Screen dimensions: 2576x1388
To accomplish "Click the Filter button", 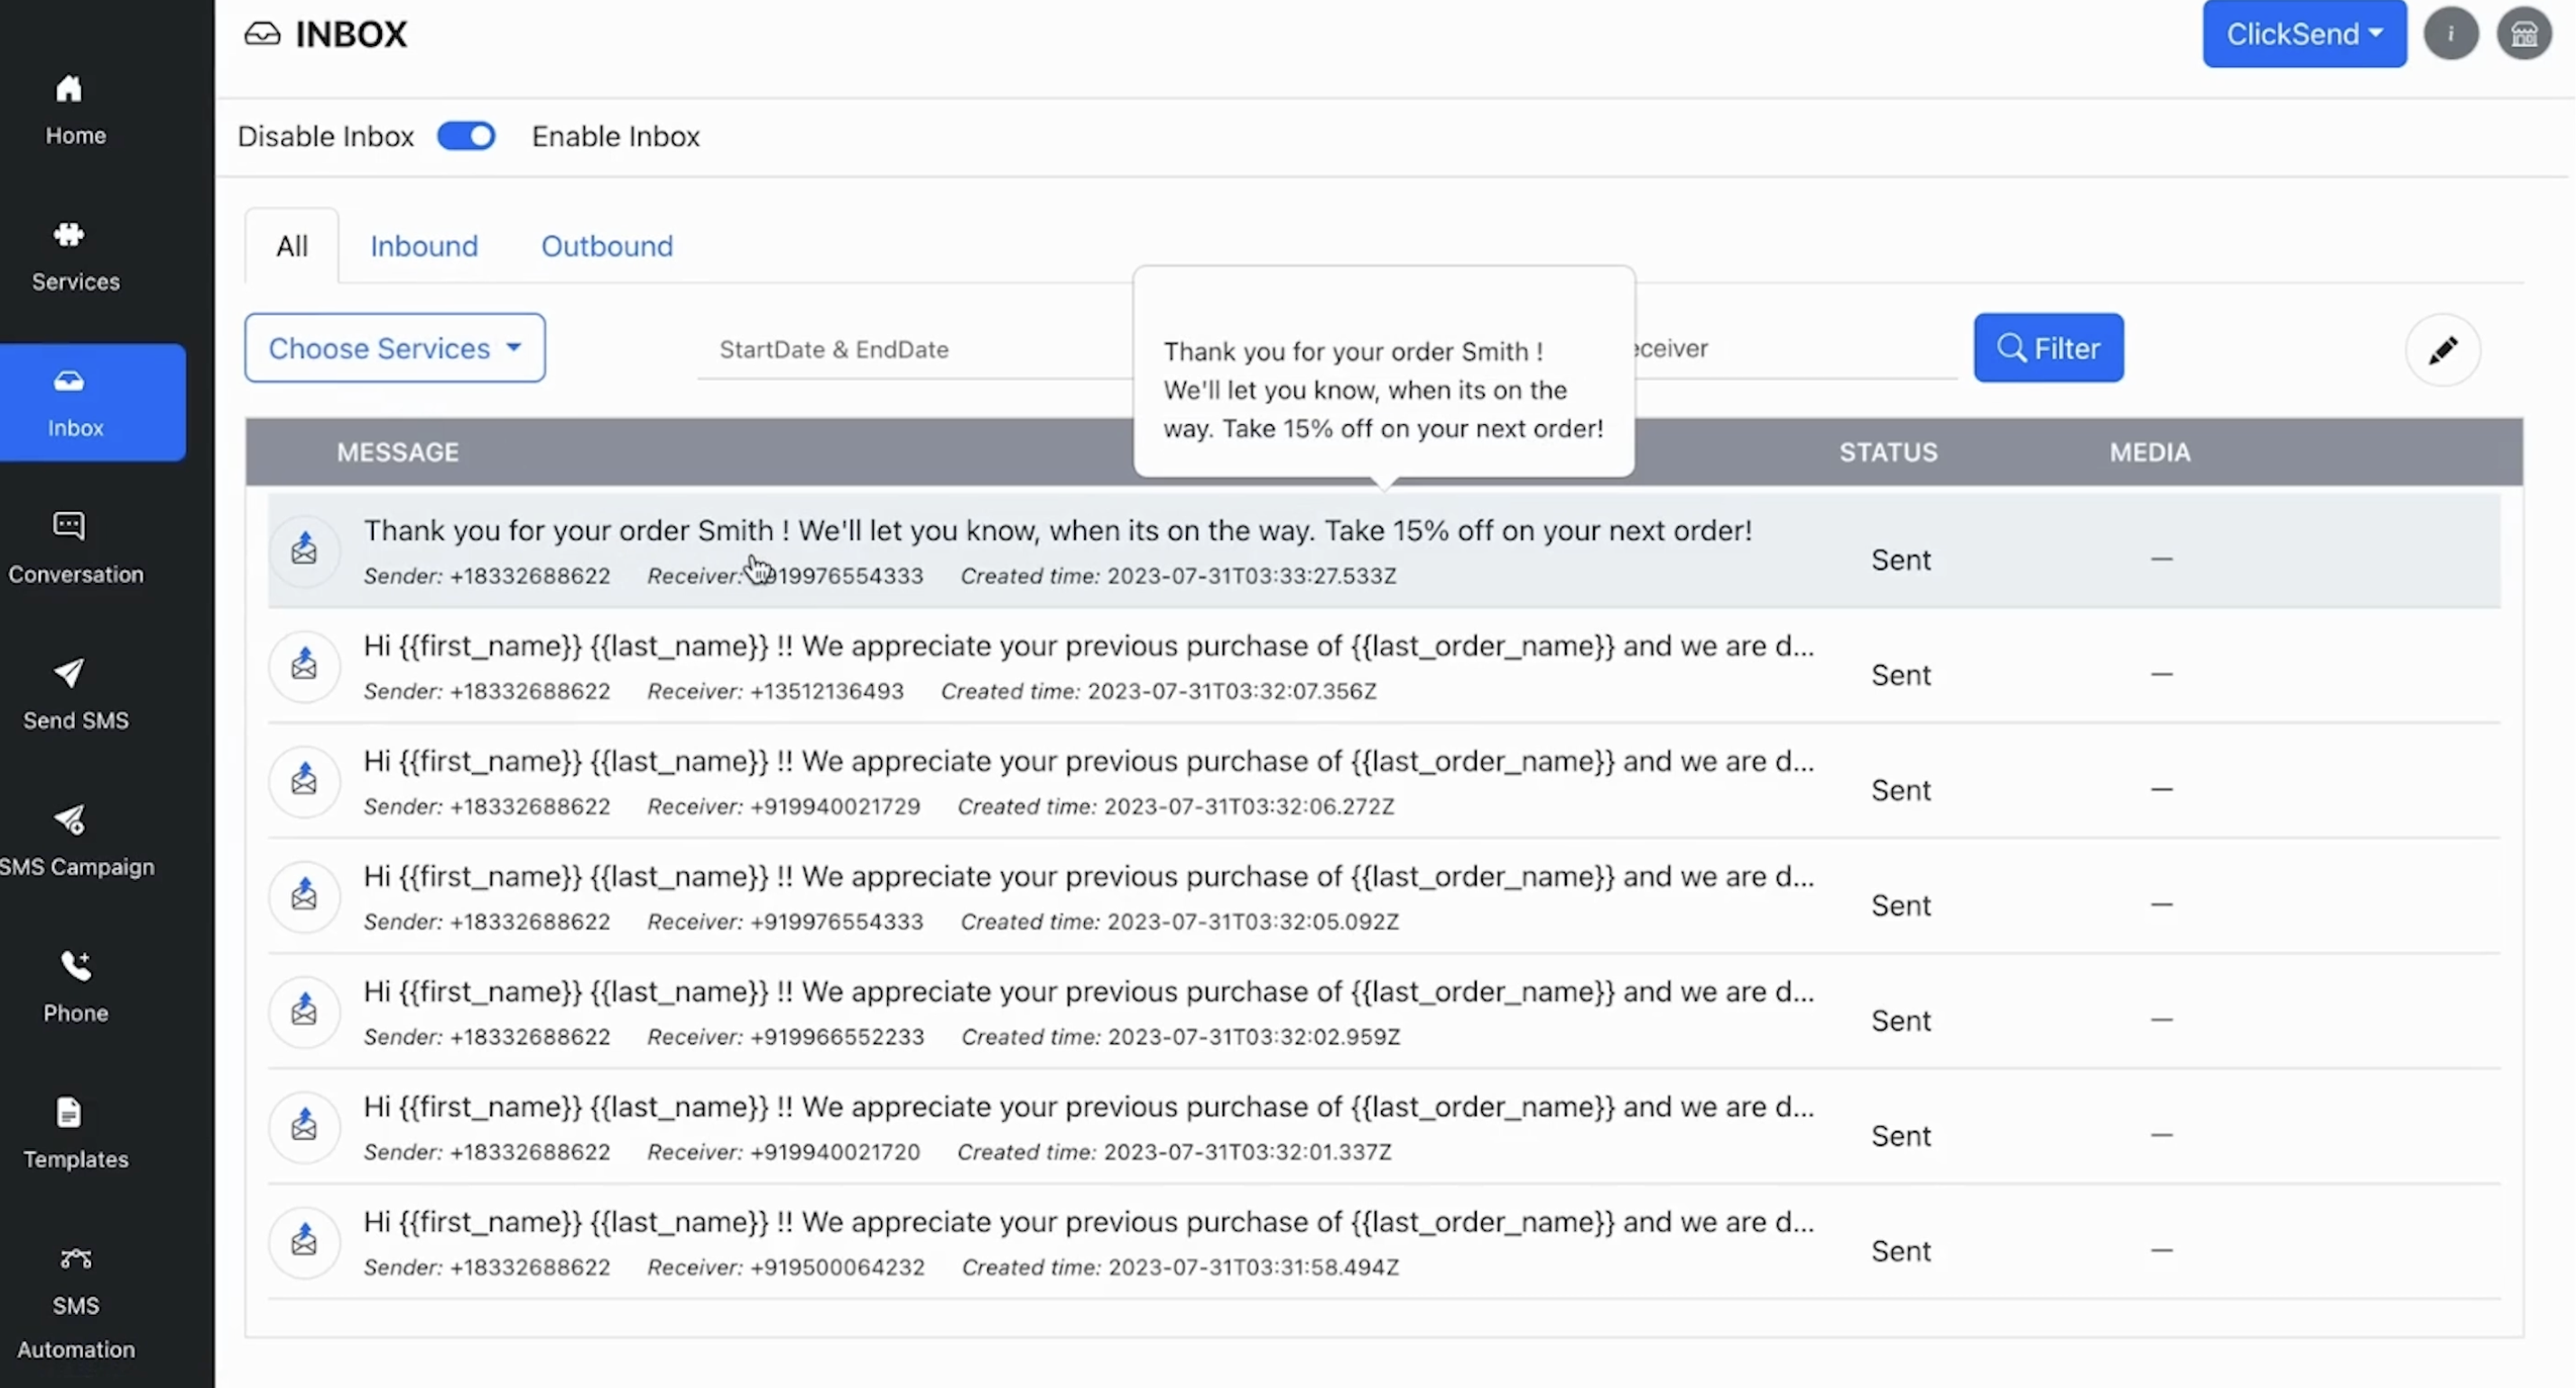I will point(2047,348).
